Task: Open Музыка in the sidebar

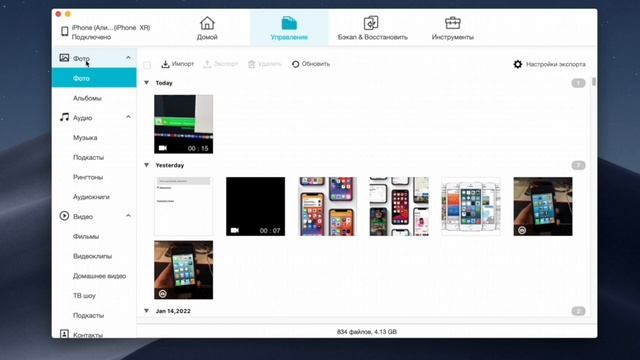Action: (85, 138)
